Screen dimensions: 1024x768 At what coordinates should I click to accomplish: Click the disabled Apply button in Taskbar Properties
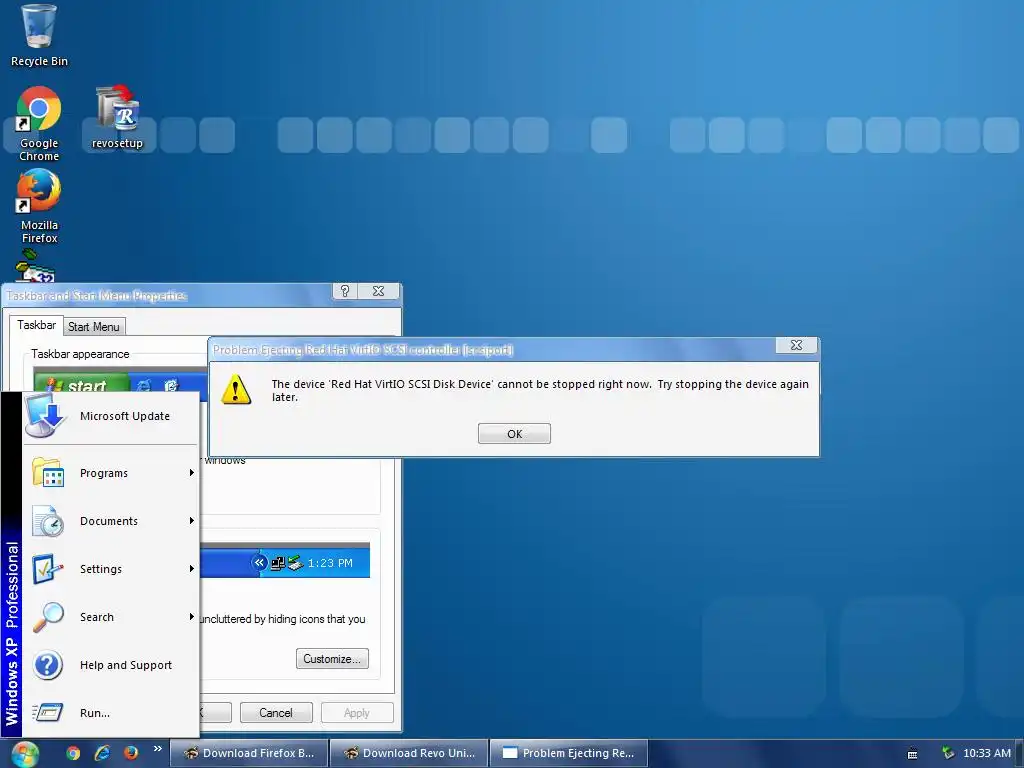point(357,712)
